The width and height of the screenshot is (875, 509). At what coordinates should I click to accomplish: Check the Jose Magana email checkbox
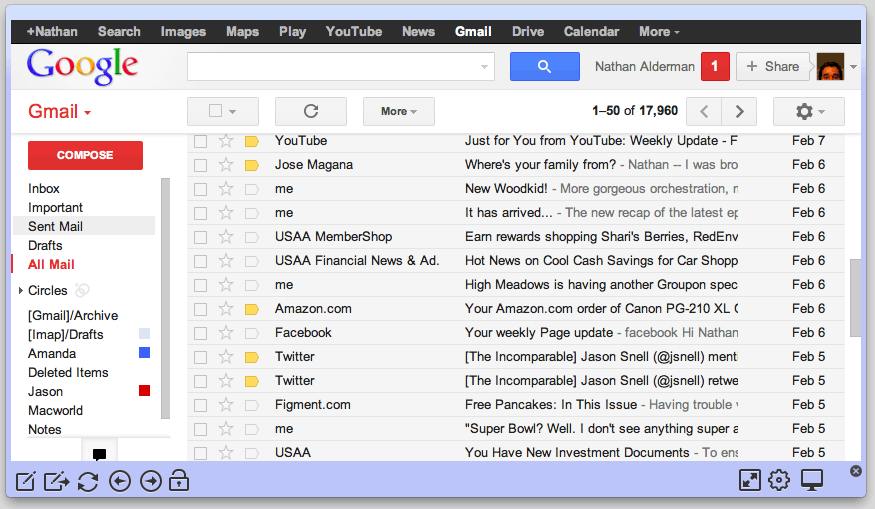click(x=200, y=165)
